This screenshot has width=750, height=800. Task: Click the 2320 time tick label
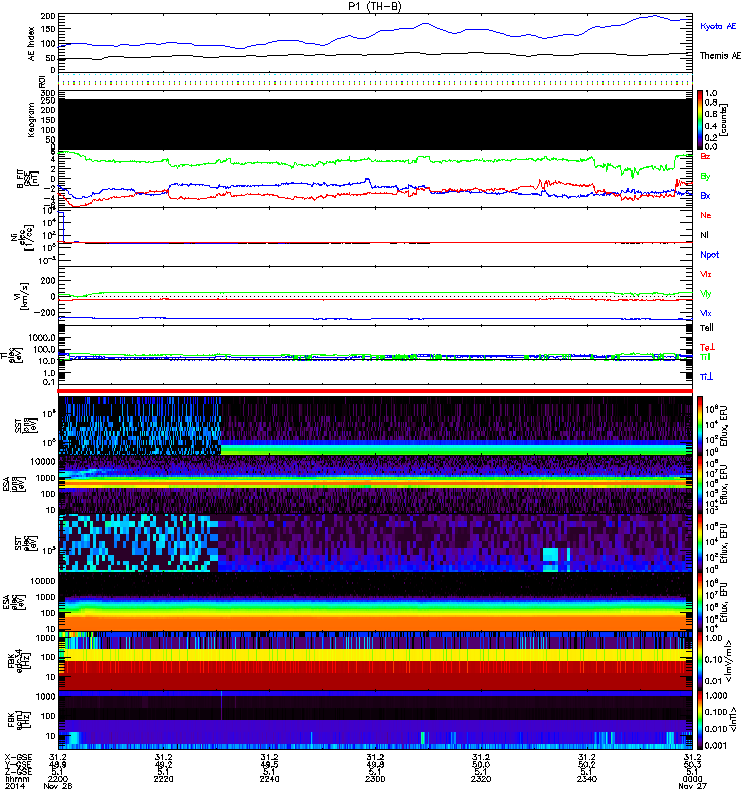coord(481,779)
